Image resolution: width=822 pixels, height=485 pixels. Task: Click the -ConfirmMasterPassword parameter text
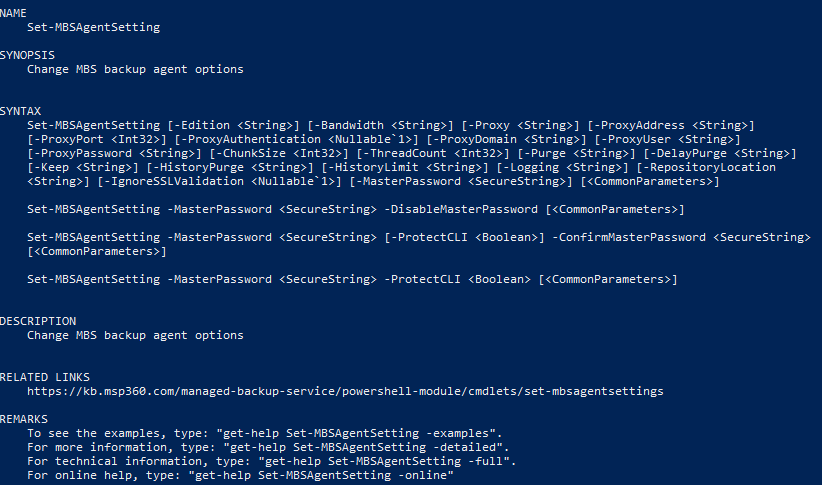(x=629, y=237)
